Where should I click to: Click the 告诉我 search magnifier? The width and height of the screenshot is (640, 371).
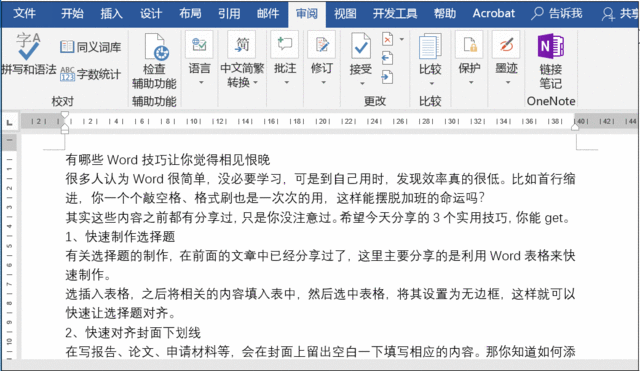[537, 13]
